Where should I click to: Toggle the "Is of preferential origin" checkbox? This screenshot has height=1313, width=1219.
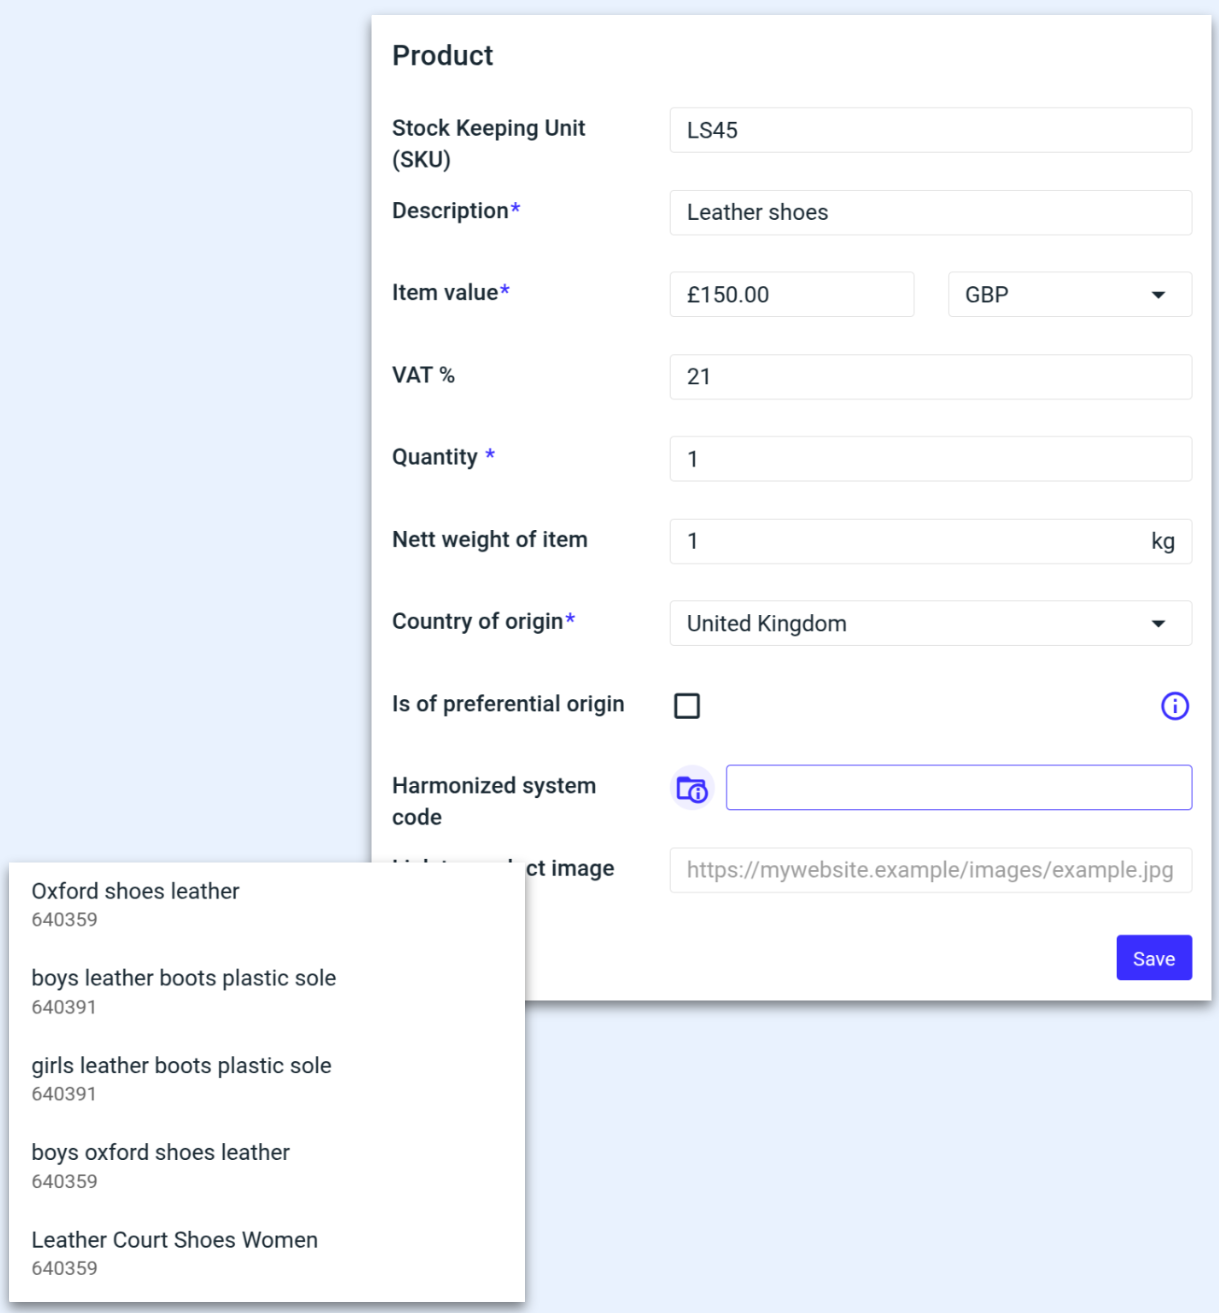[x=686, y=705]
